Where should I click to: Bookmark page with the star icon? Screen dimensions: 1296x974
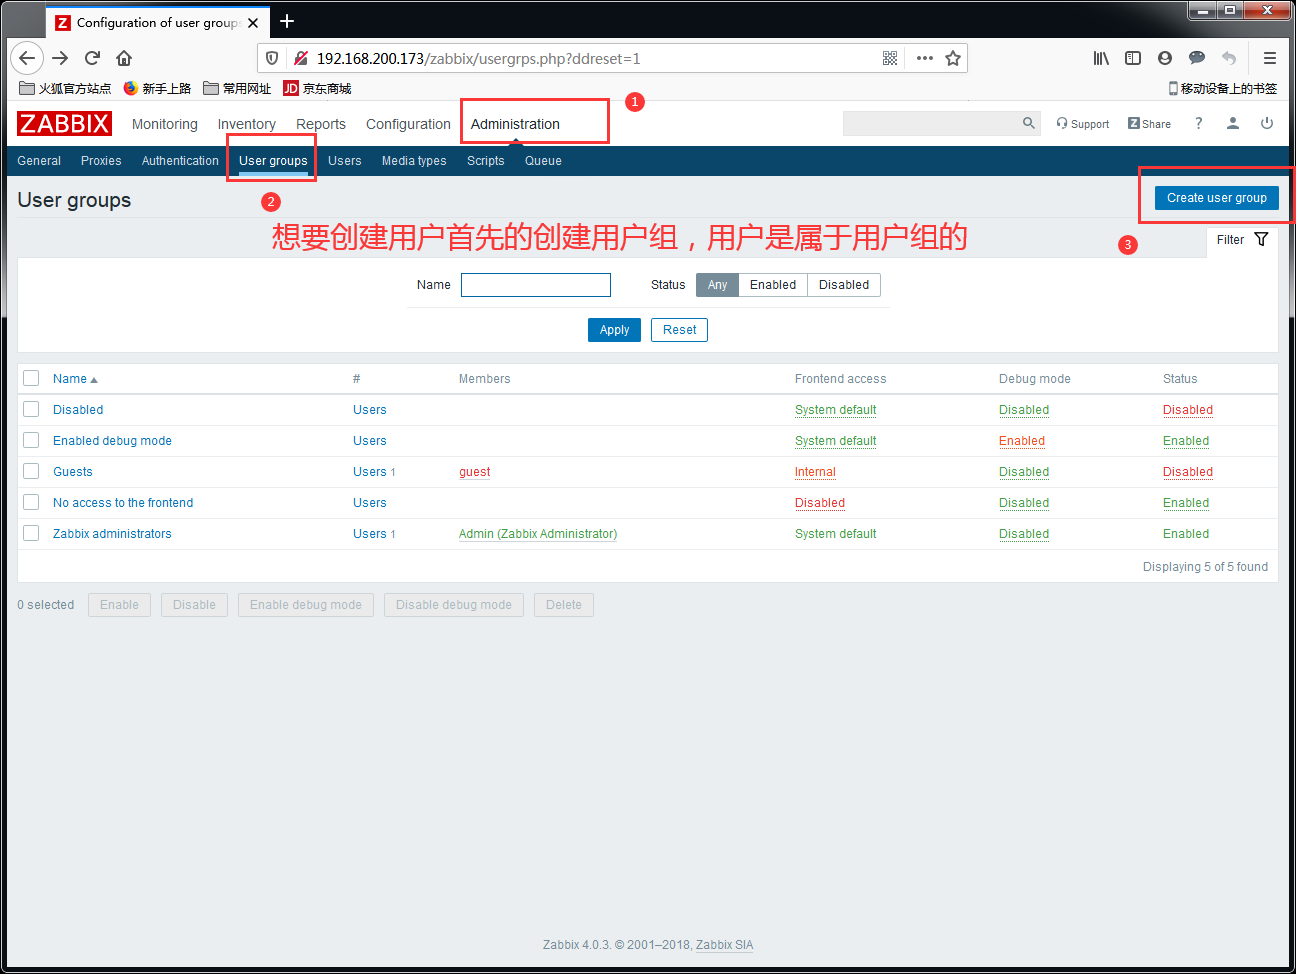pyautogui.click(x=953, y=58)
